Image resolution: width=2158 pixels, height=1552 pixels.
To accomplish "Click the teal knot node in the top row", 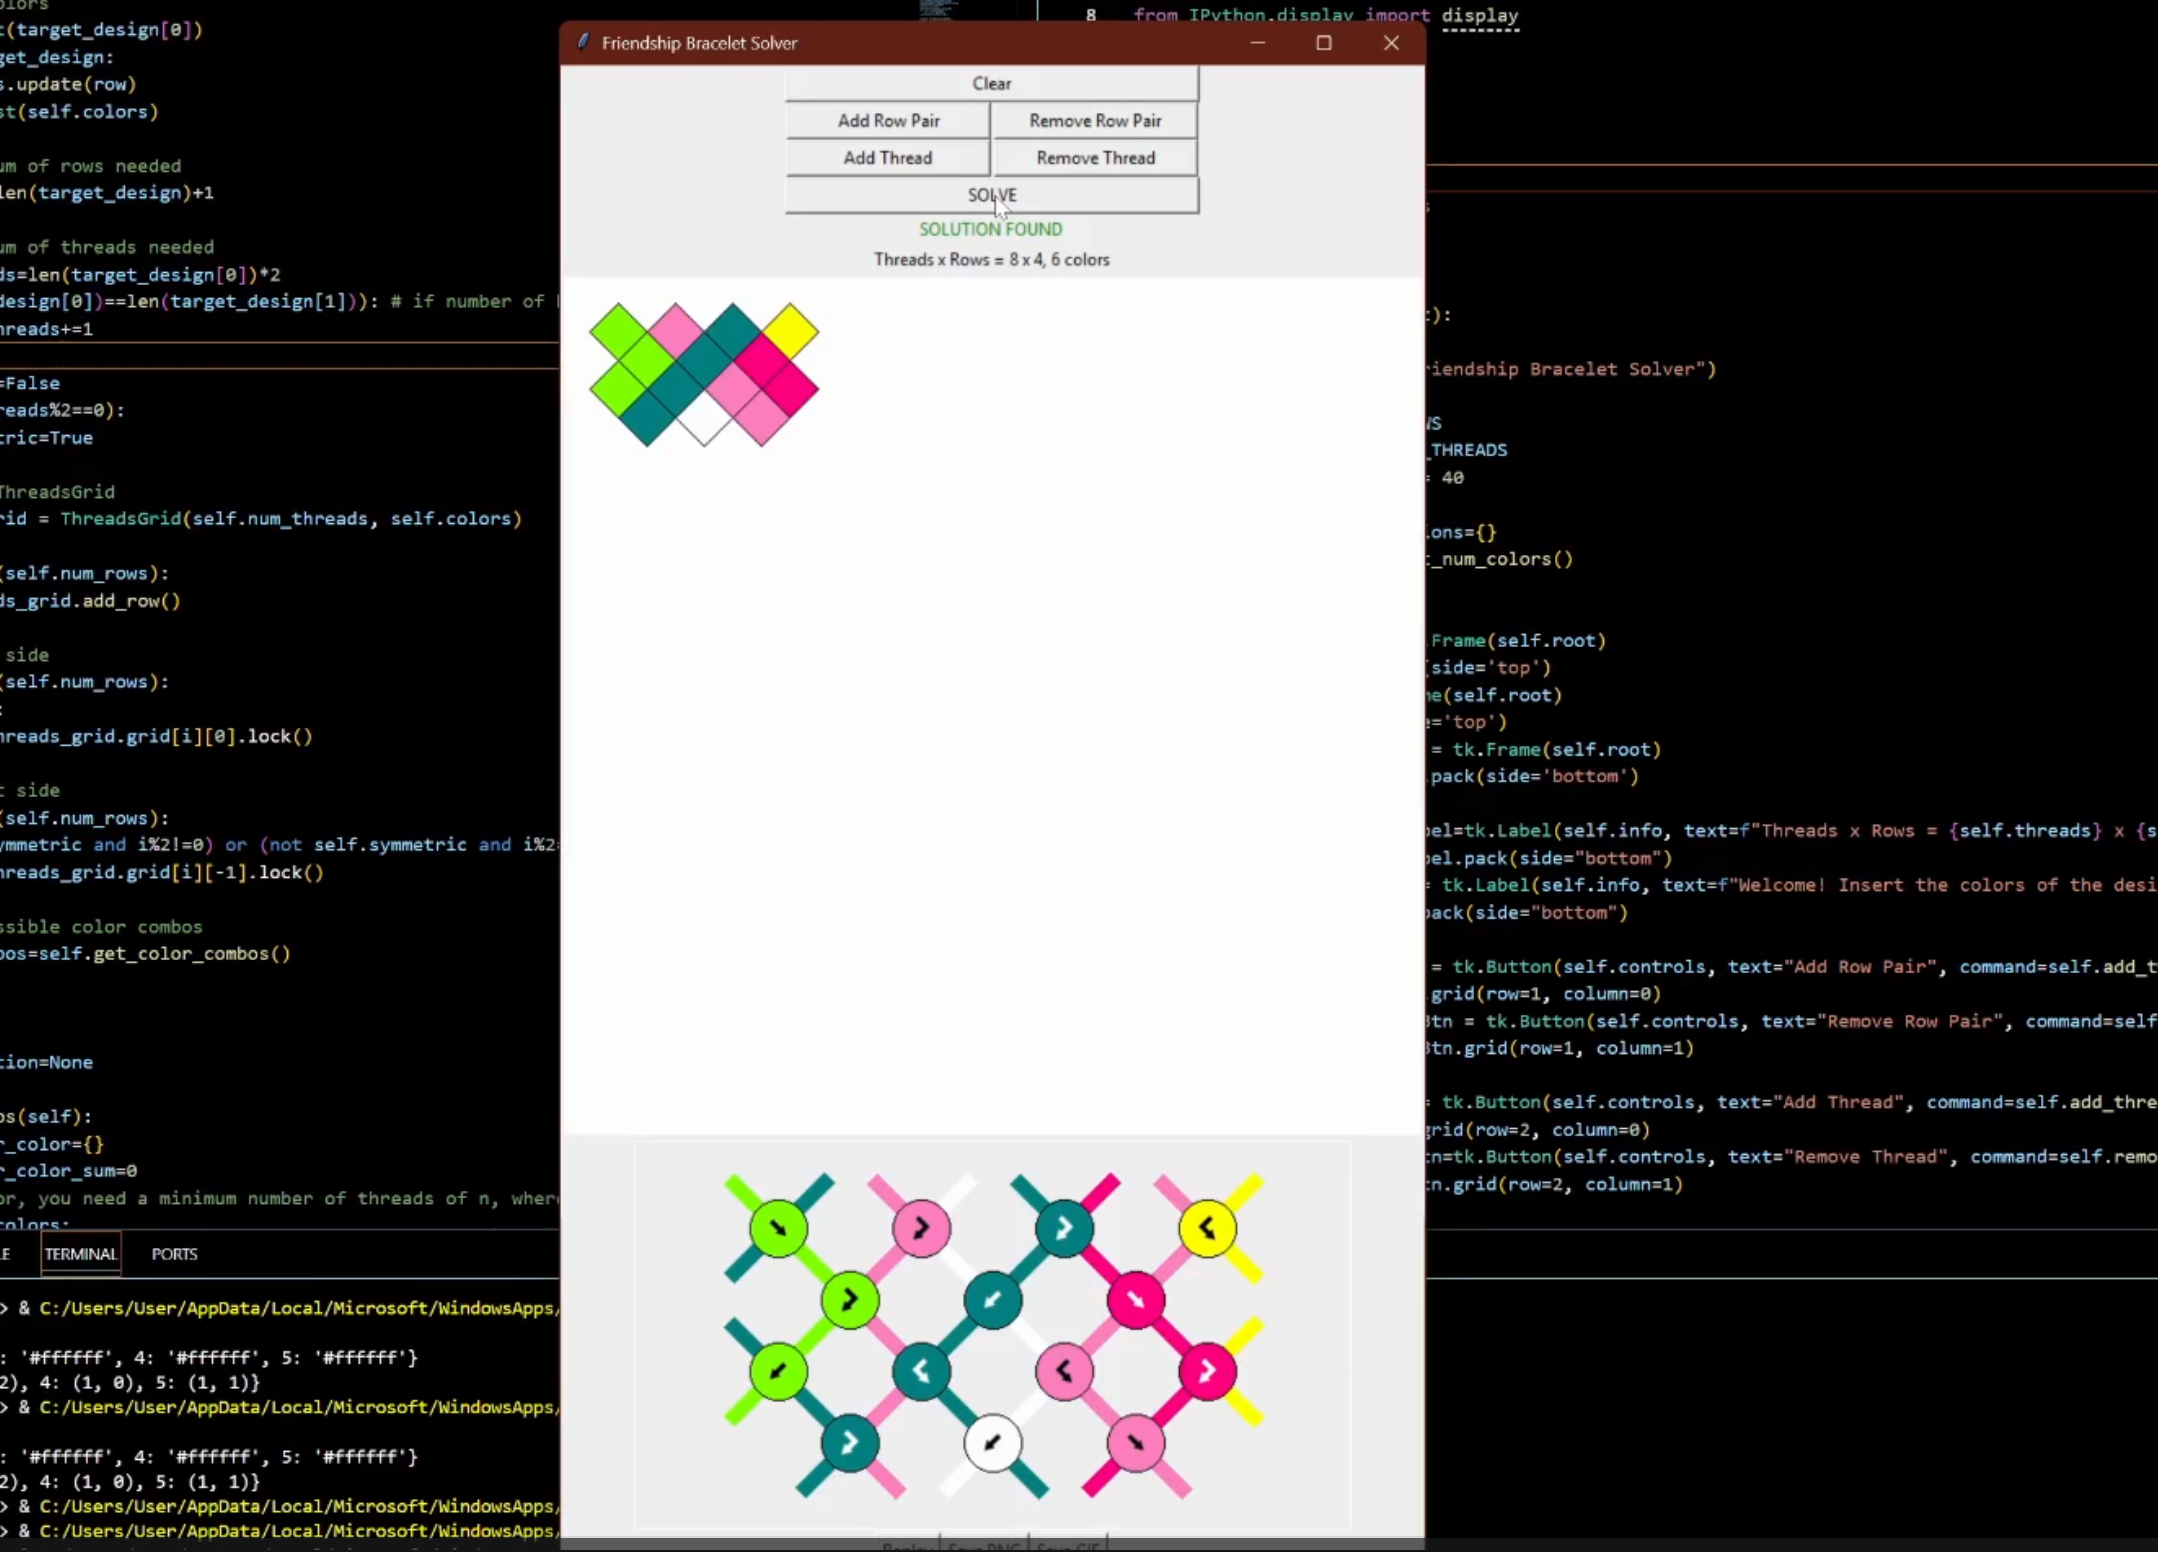I will coord(1062,1228).
